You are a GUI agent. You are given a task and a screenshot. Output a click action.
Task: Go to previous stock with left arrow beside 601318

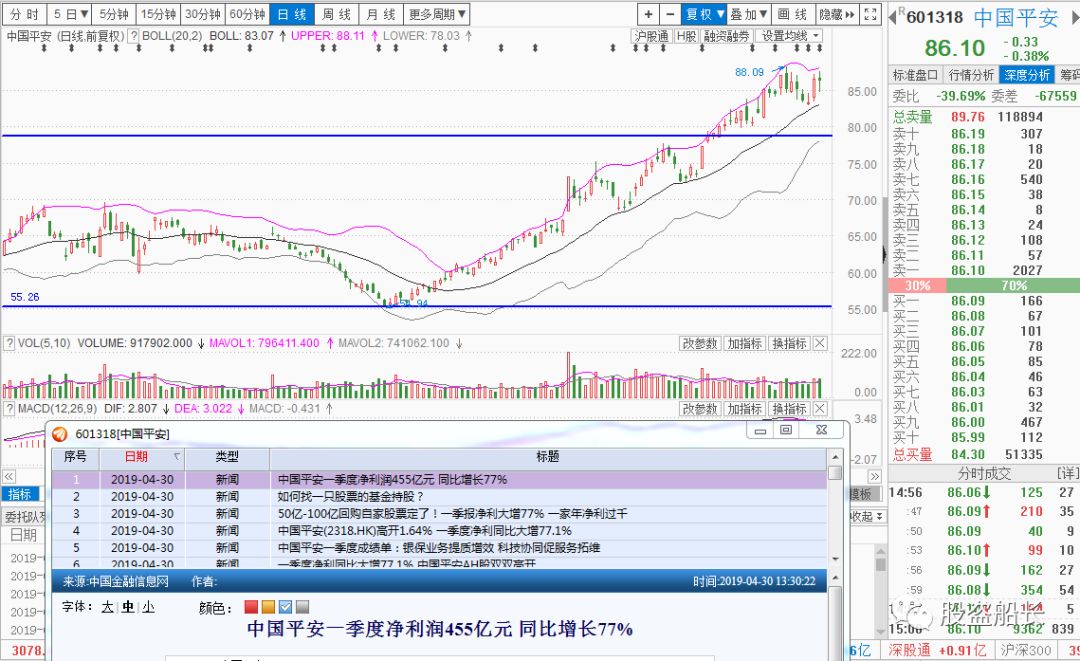(894, 17)
